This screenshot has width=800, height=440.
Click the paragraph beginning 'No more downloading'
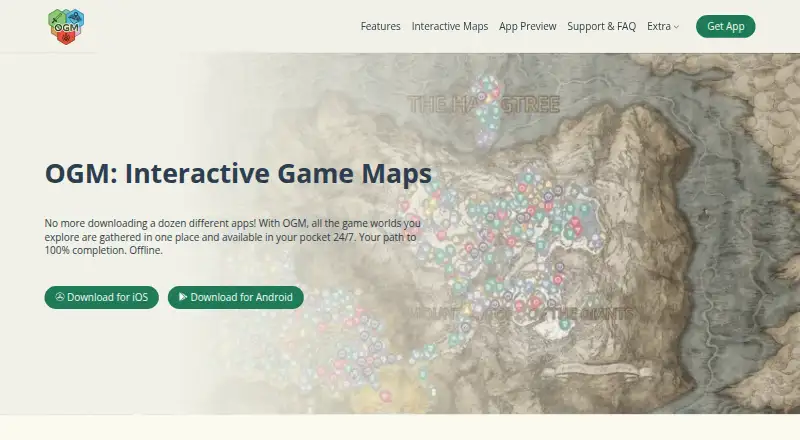point(233,237)
